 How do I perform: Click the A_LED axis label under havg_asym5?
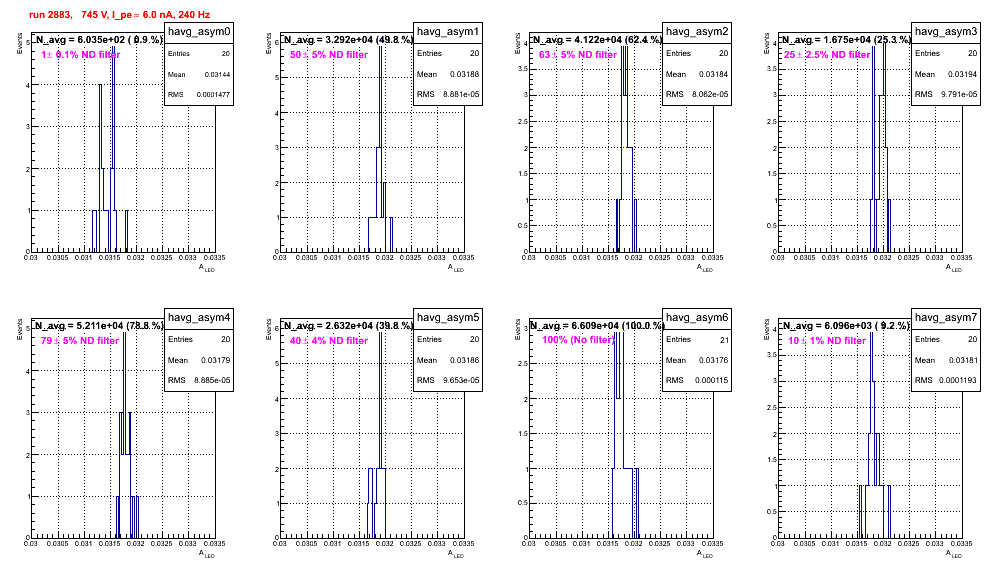coord(456,554)
